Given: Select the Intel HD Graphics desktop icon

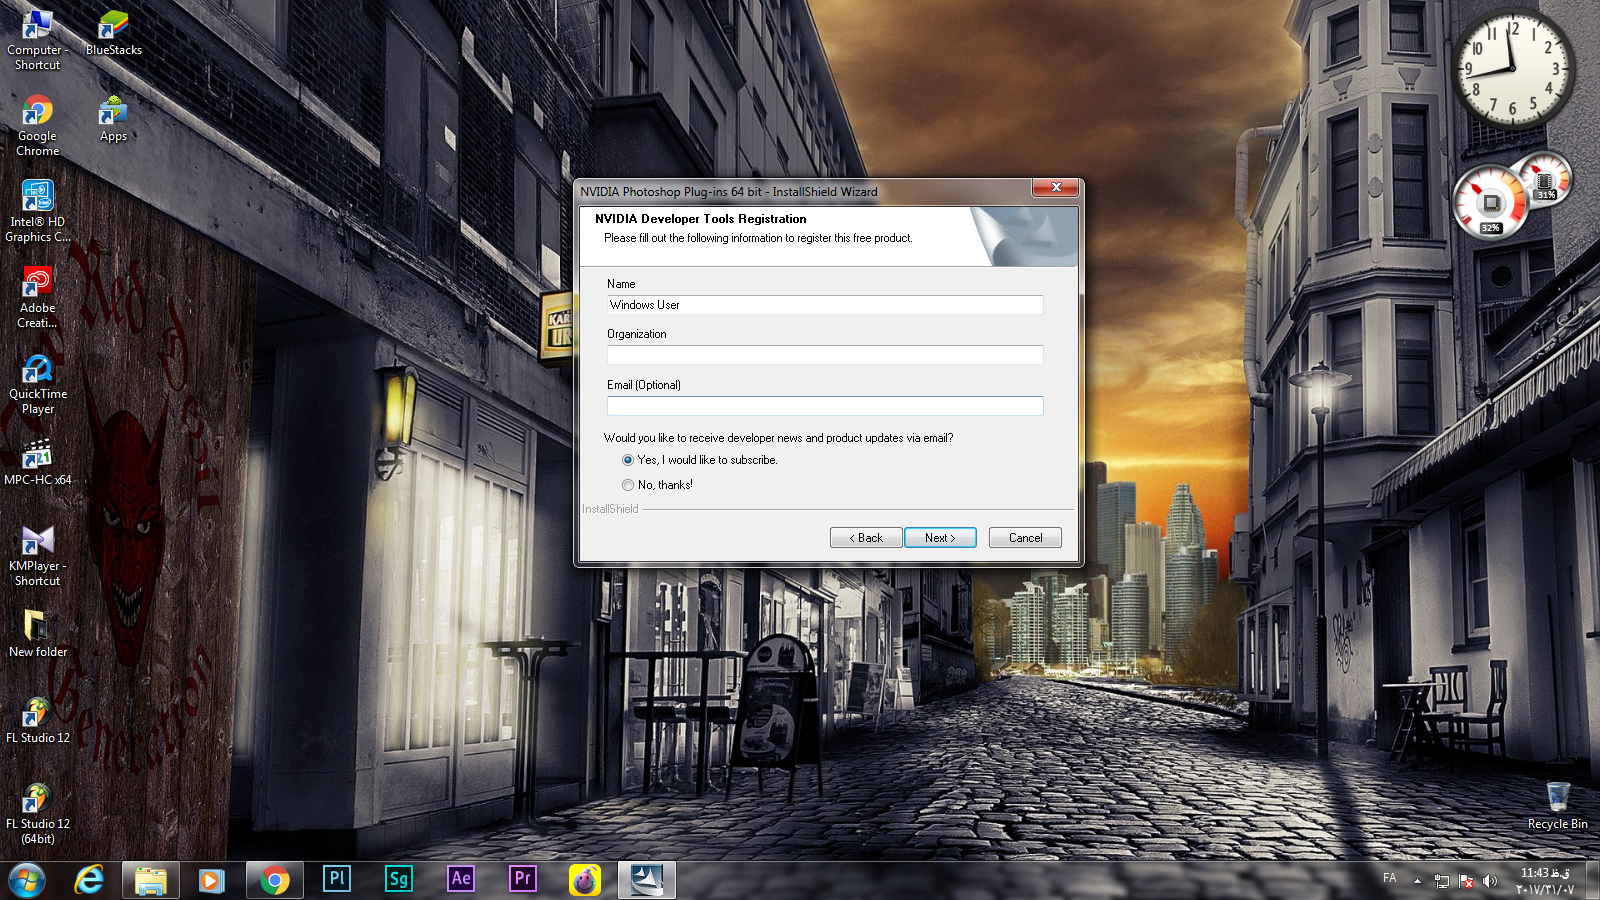Looking at the screenshot, I should pyautogui.click(x=37, y=212).
